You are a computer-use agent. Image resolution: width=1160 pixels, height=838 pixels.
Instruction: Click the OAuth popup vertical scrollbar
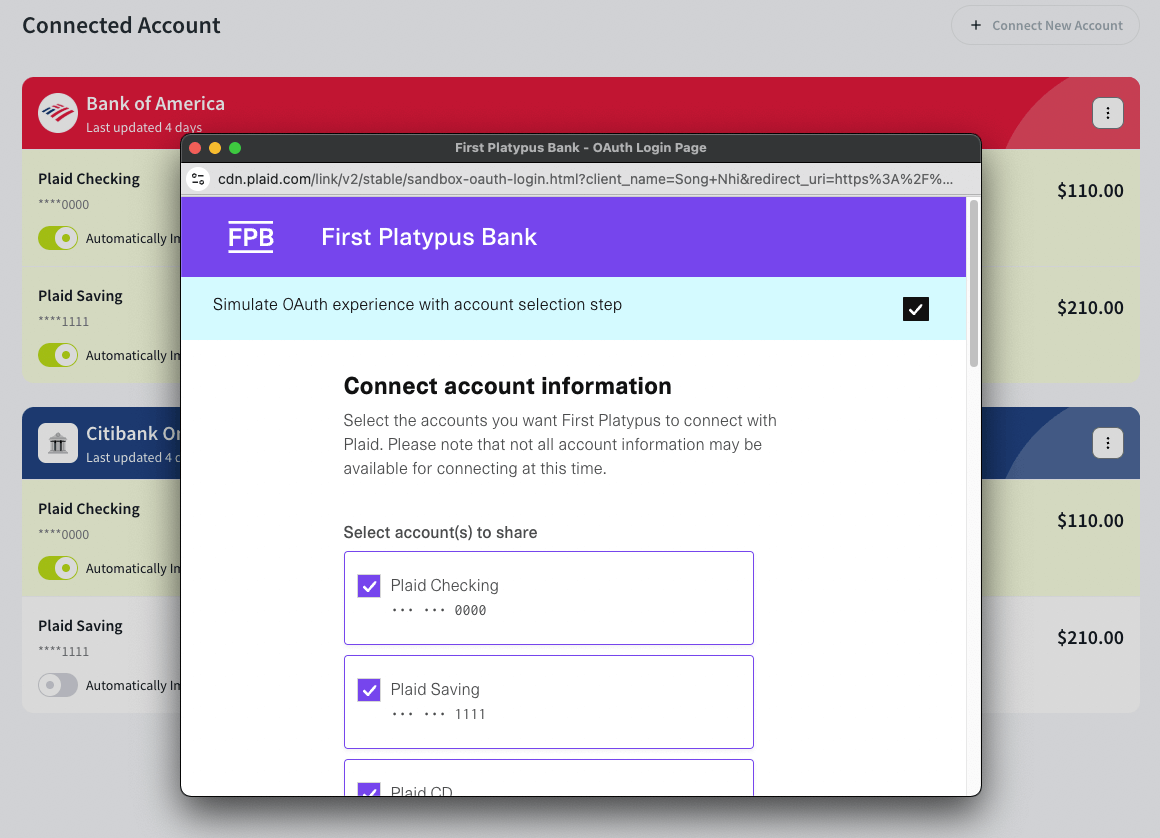[974, 283]
